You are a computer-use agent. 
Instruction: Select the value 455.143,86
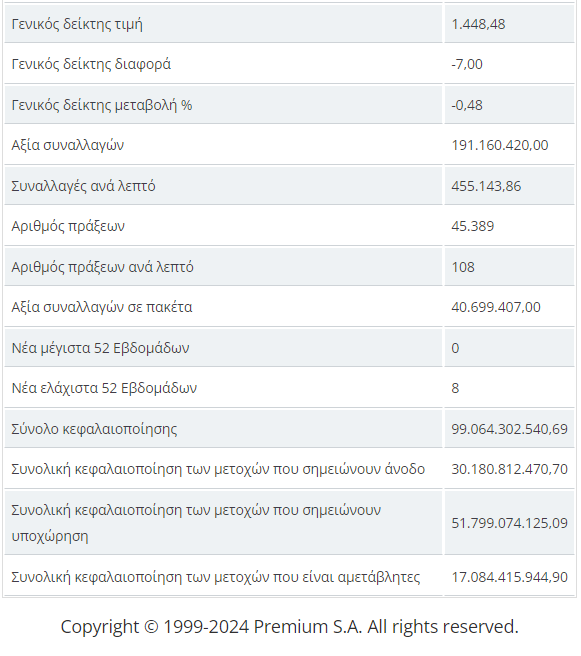(x=486, y=186)
